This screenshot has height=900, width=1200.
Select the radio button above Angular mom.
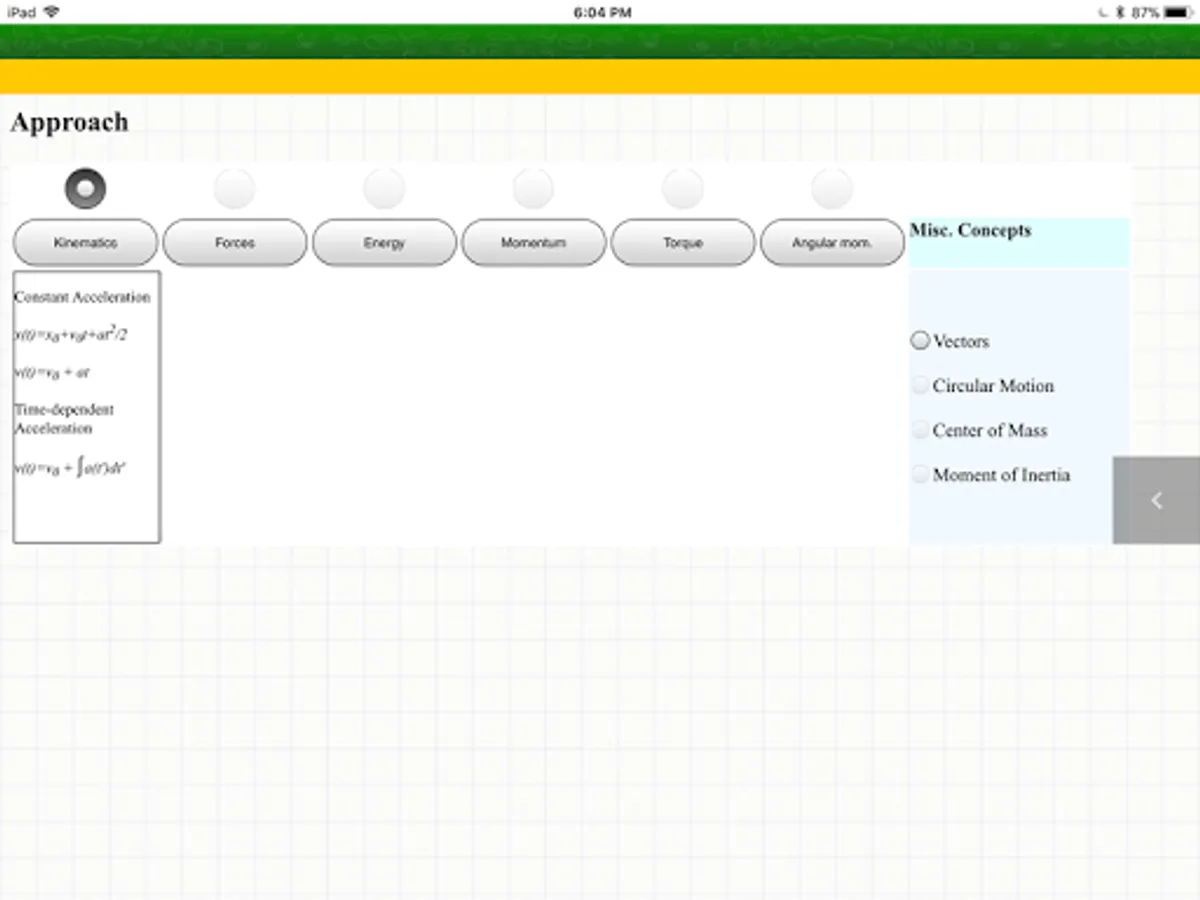(x=832, y=188)
